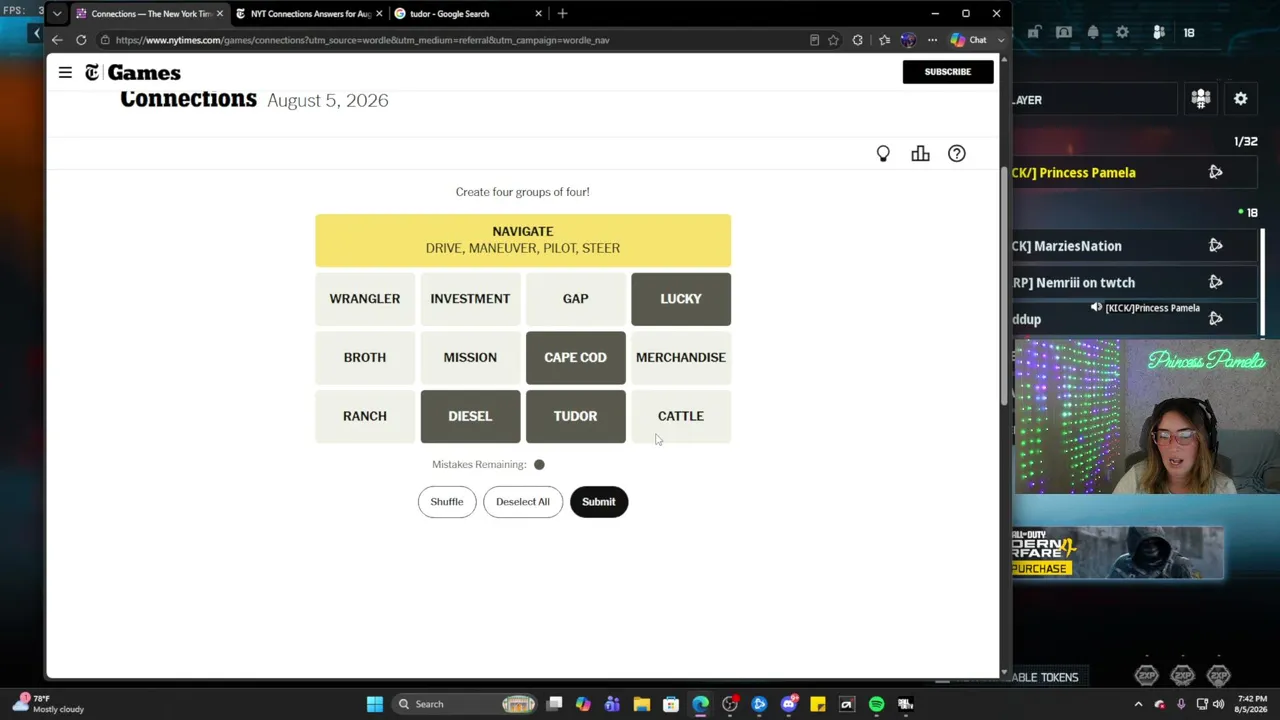Open the game overlay notifications bell
Screen dimensions: 1280x720
coord(1093,32)
